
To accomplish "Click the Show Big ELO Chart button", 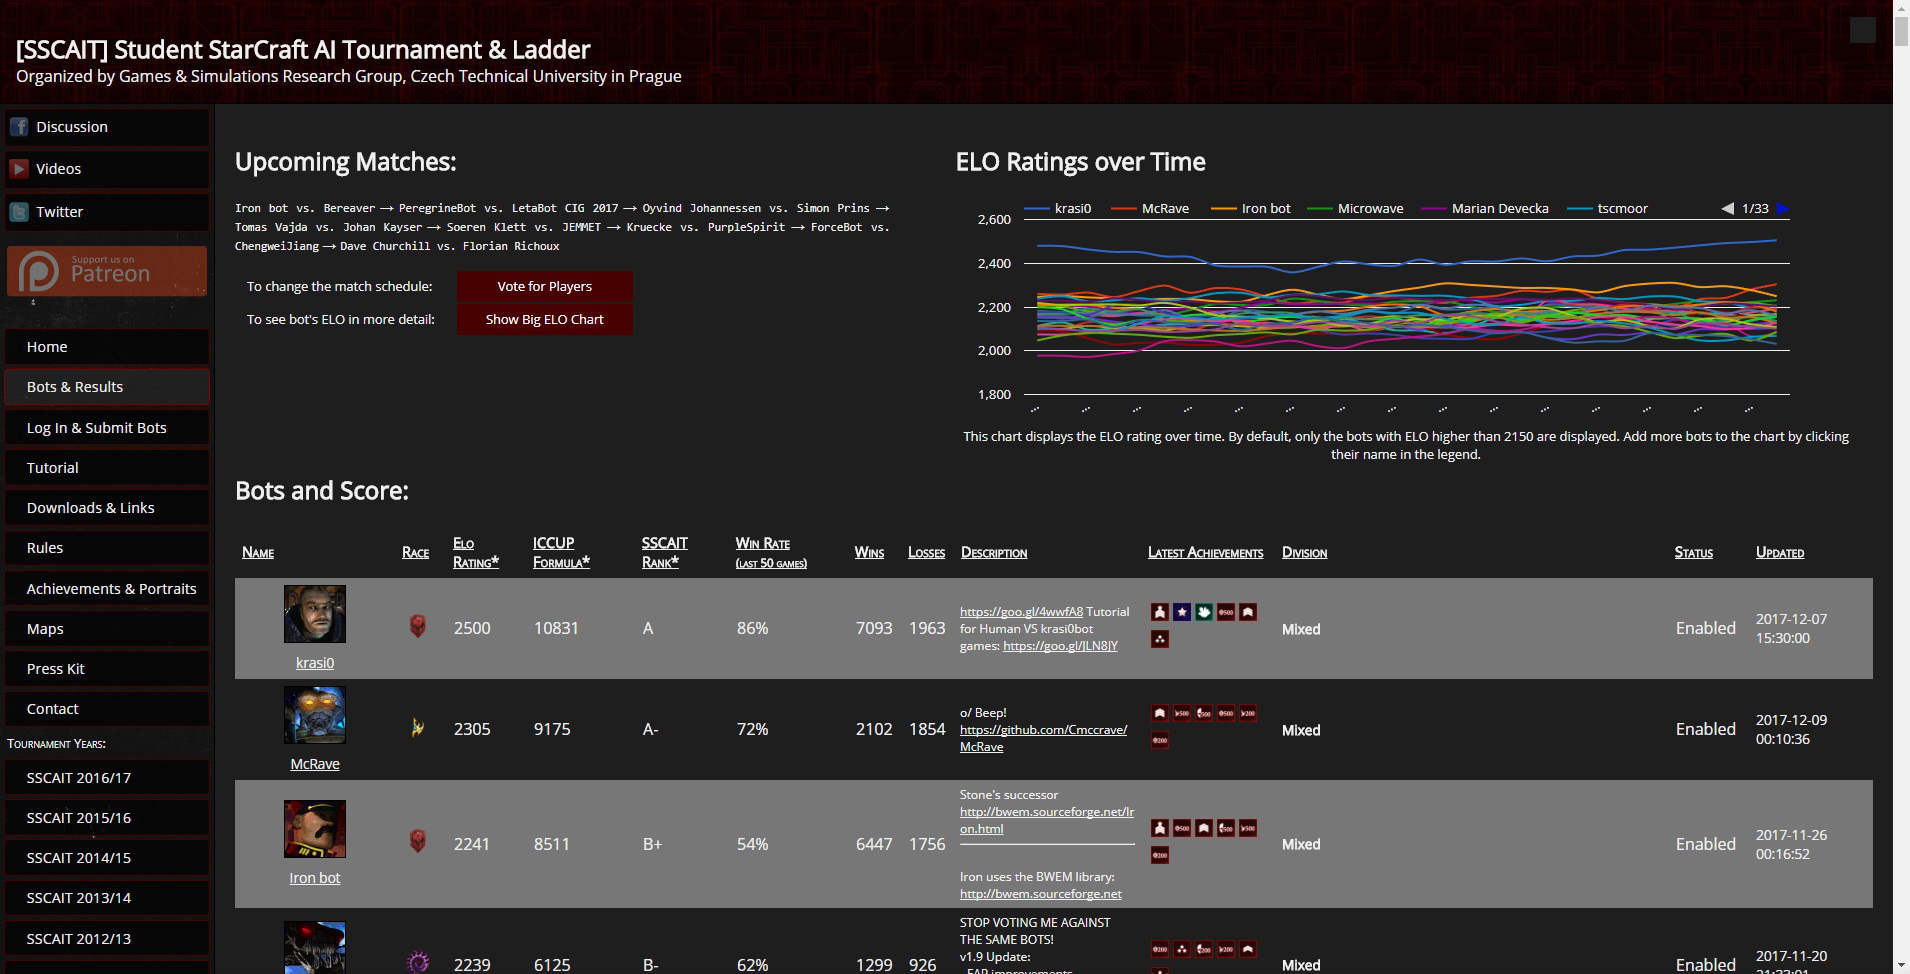I will pos(544,320).
